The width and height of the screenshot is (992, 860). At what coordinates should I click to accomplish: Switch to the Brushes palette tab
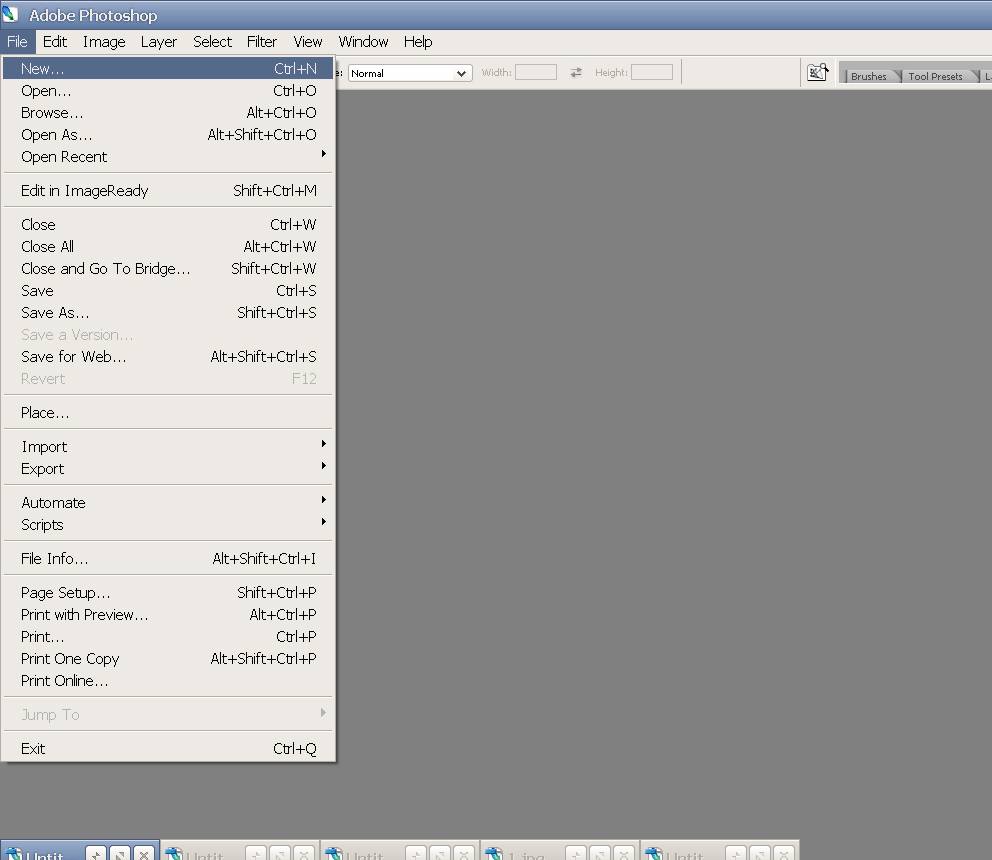(x=869, y=76)
